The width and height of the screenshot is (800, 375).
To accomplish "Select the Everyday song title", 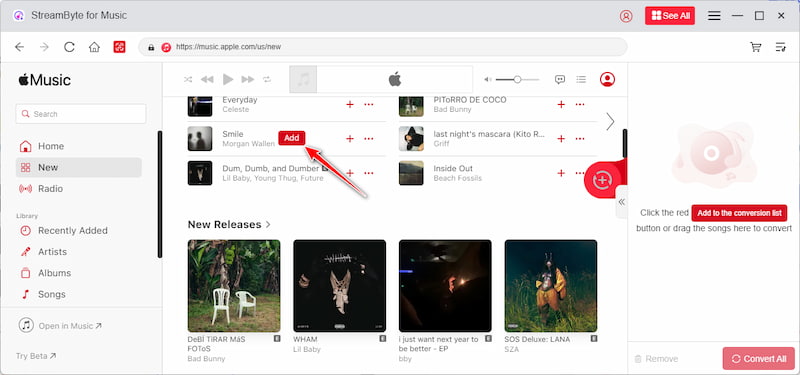I will pyautogui.click(x=240, y=99).
